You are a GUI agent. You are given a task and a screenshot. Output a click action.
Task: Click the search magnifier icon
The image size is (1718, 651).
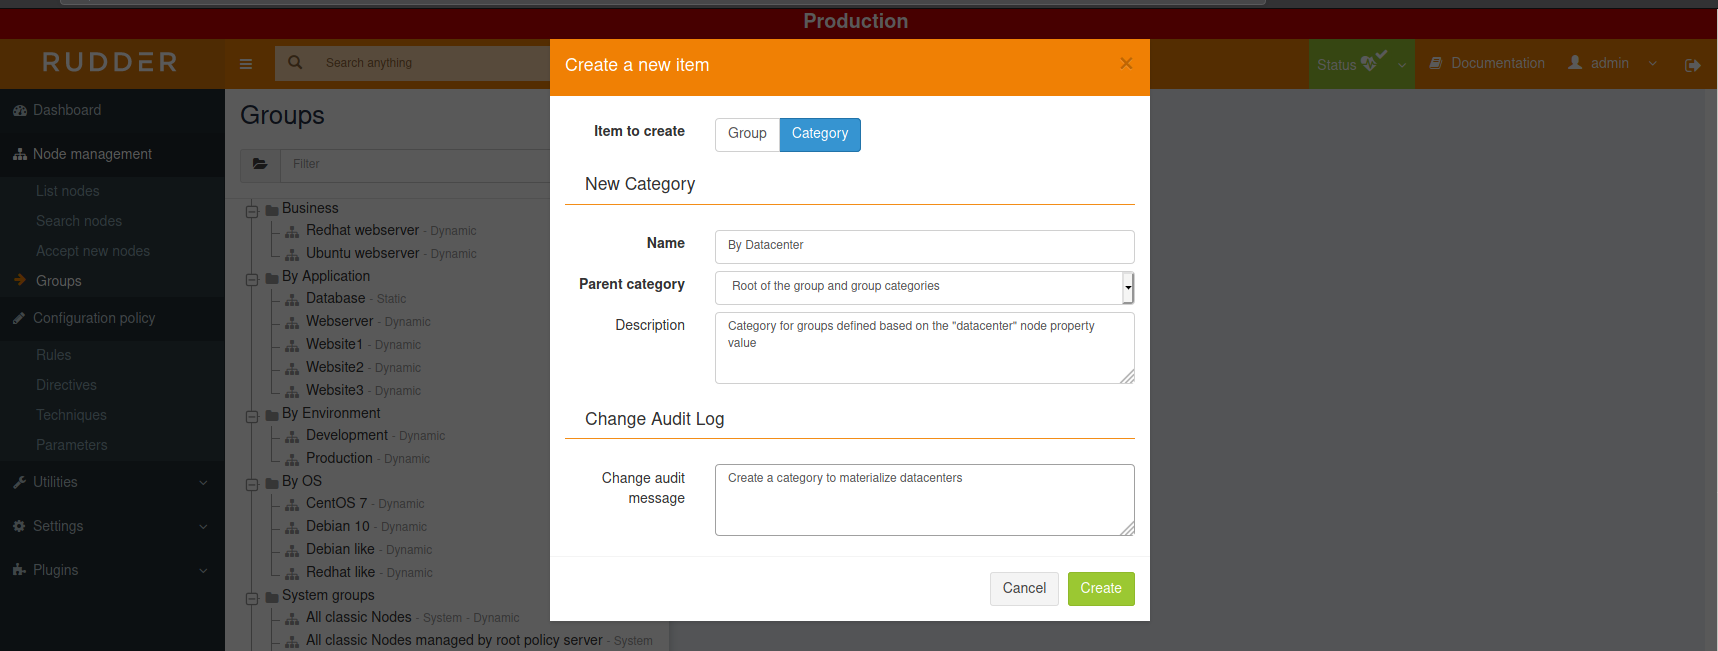point(295,63)
